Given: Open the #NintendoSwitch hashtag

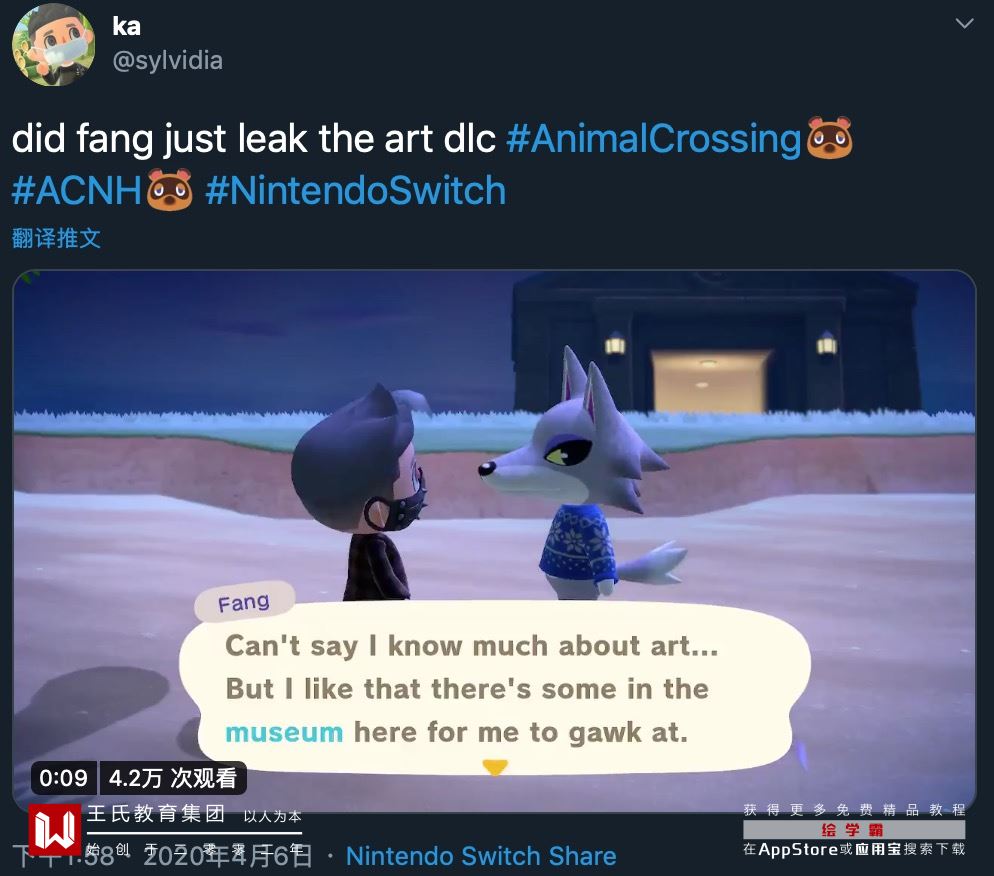Looking at the screenshot, I should (356, 190).
